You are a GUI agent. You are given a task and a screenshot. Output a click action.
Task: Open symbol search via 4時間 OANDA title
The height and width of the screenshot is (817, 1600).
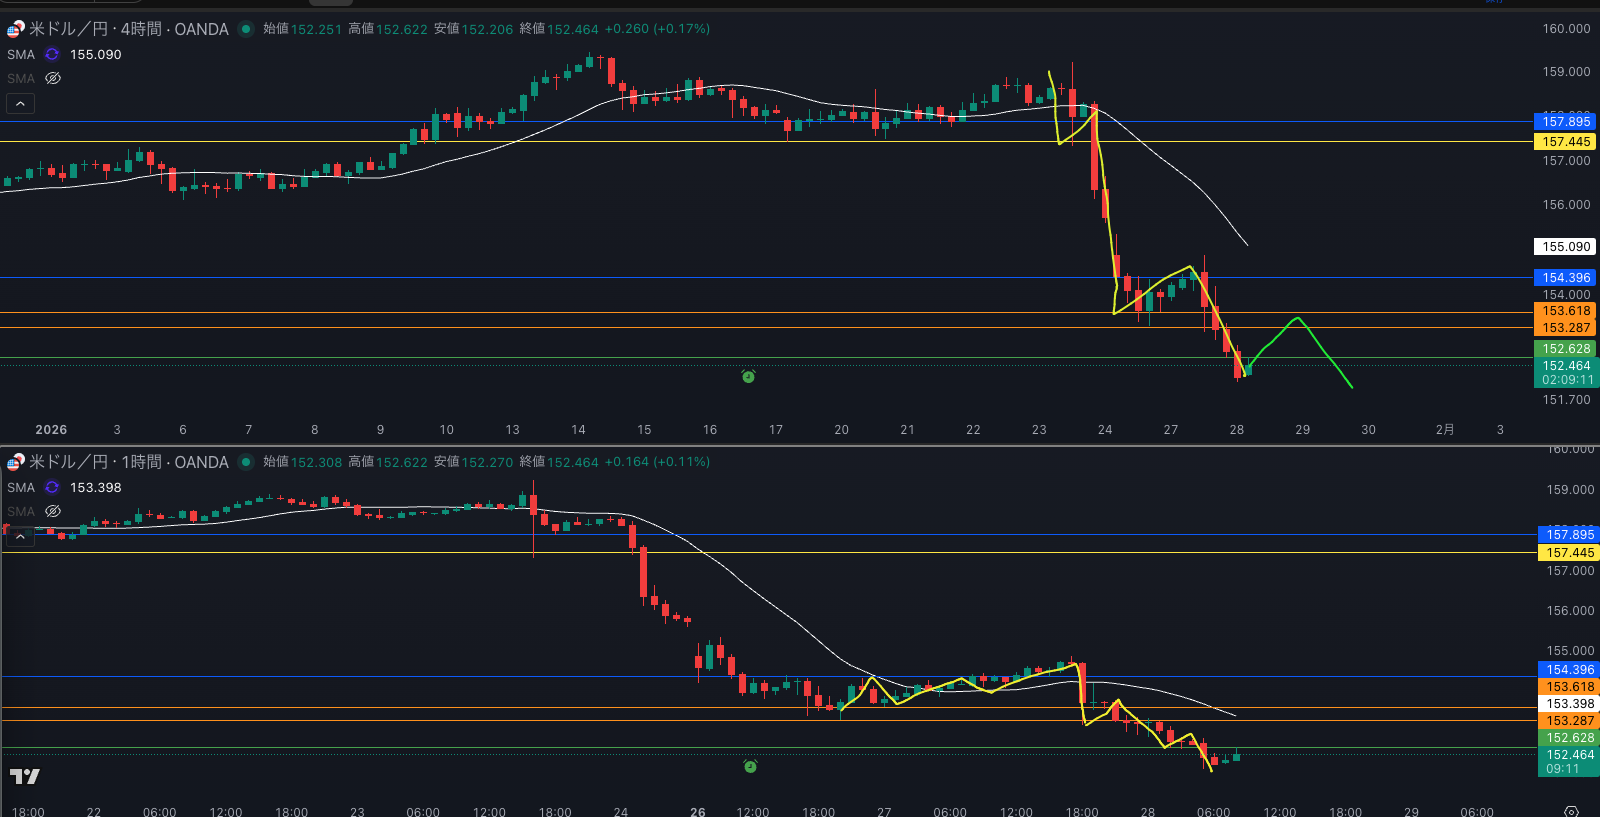point(128,29)
